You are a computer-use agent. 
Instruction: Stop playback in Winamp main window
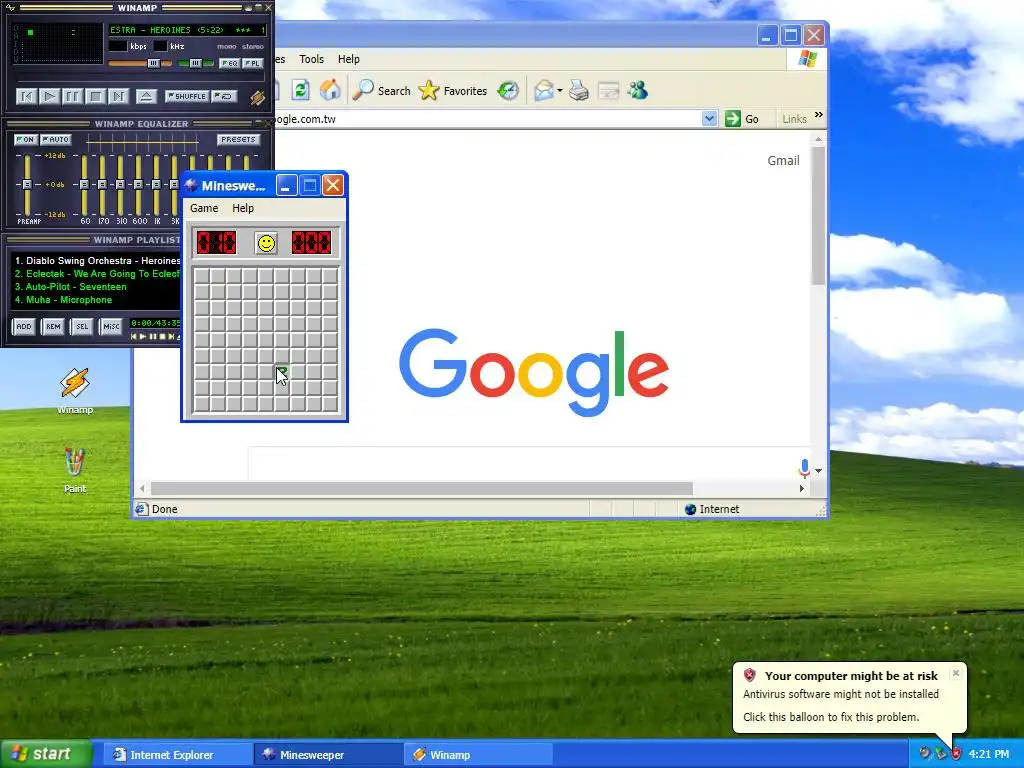(95, 97)
